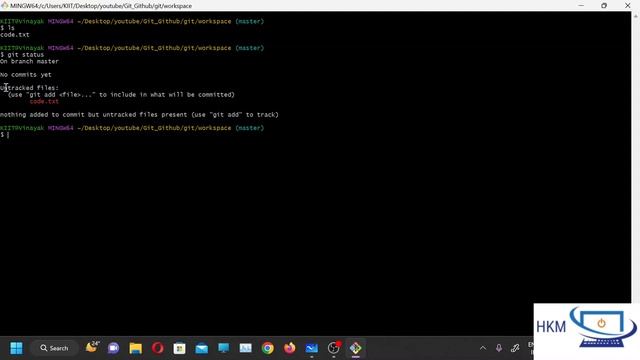Screen dimensions: 640x360
Task: Open the purple video chat app
Action: (113, 348)
